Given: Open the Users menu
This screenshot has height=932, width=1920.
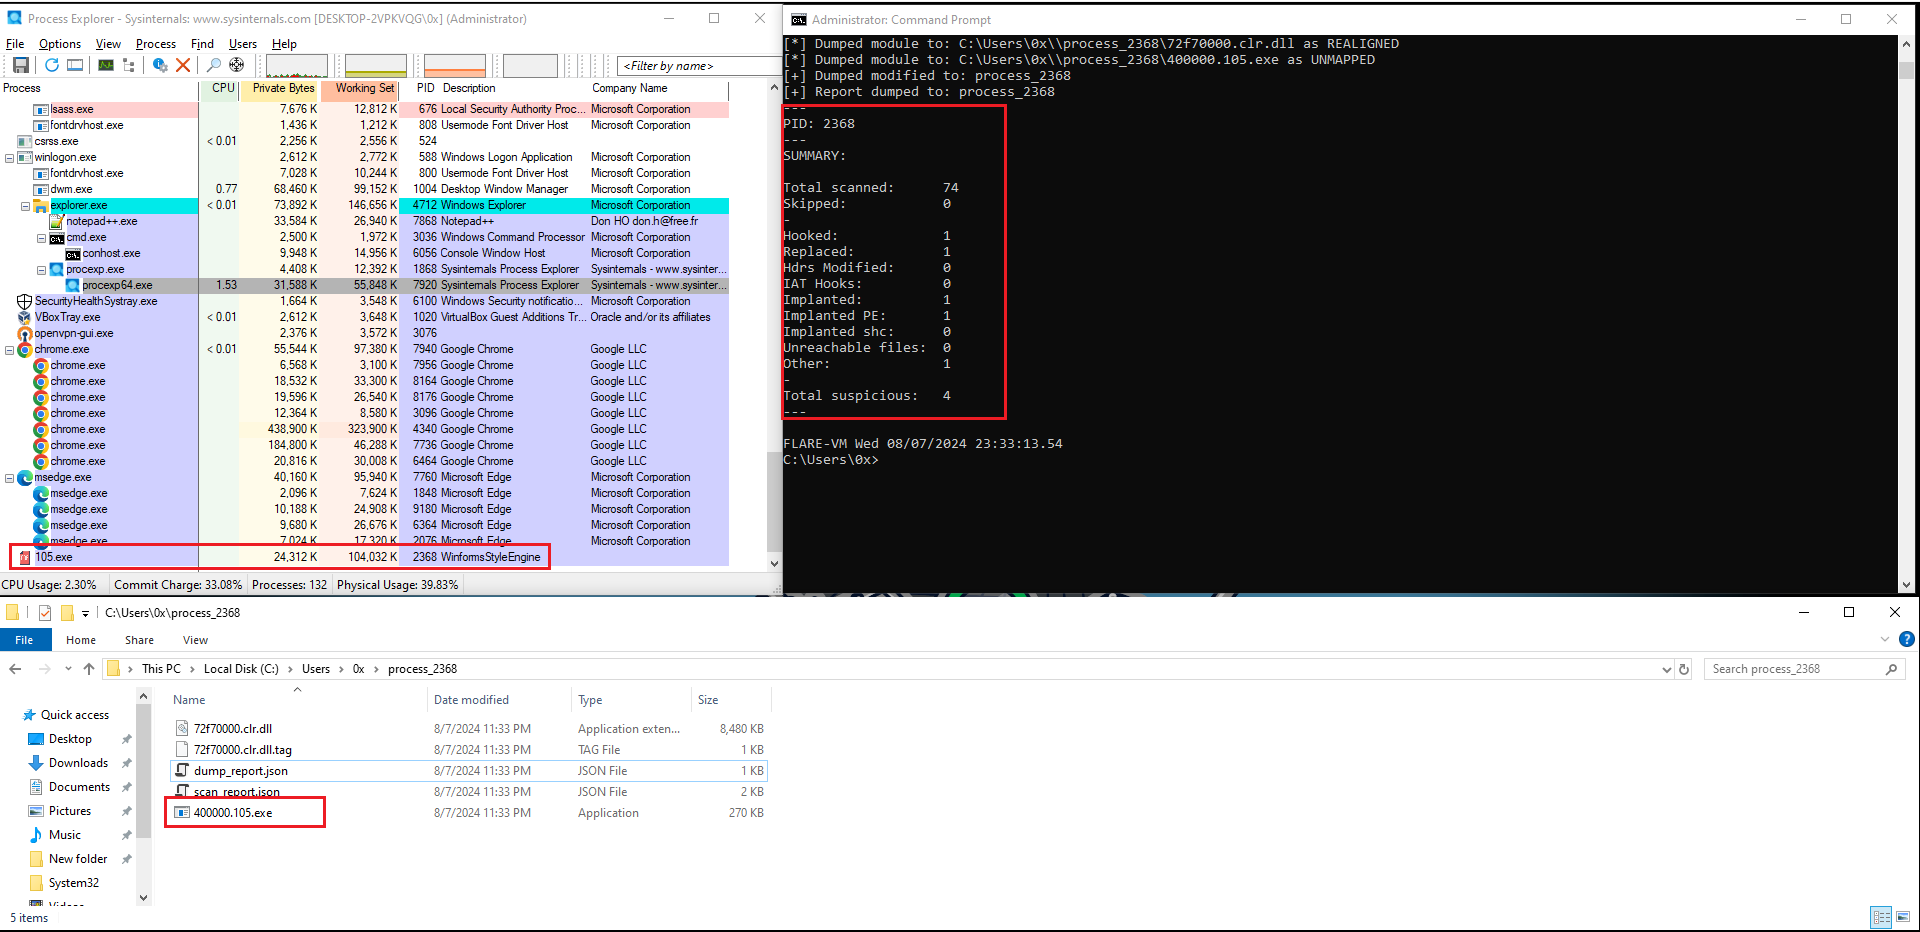Looking at the screenshot, I should pos(243,44).
